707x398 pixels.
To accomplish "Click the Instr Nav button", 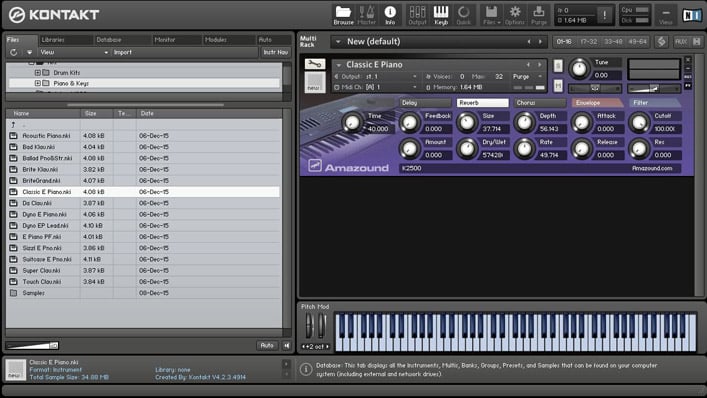I will click(x=275, y=52).
